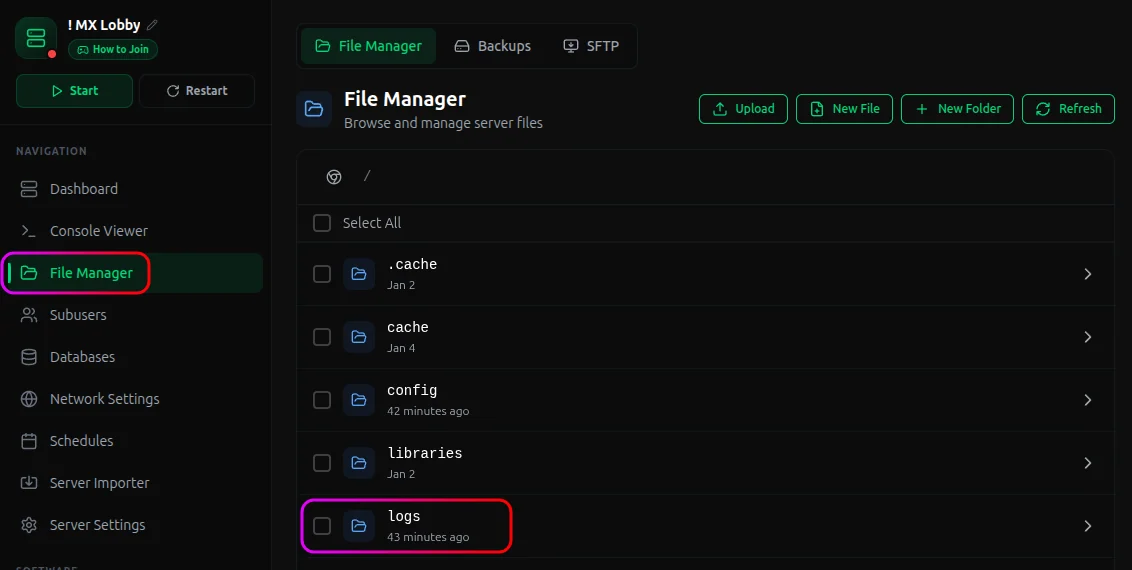
Task: Click the logs folder icon
Action: coord(359,526)
